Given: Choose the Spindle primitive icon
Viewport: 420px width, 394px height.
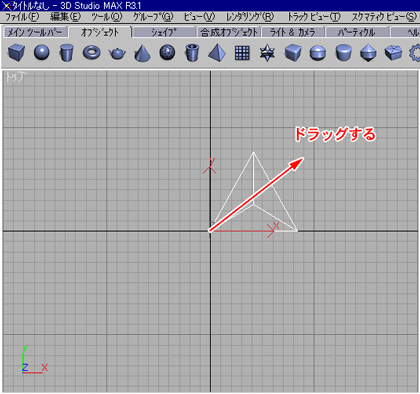Looking at the screenshot, I should (x=368, y=53).
